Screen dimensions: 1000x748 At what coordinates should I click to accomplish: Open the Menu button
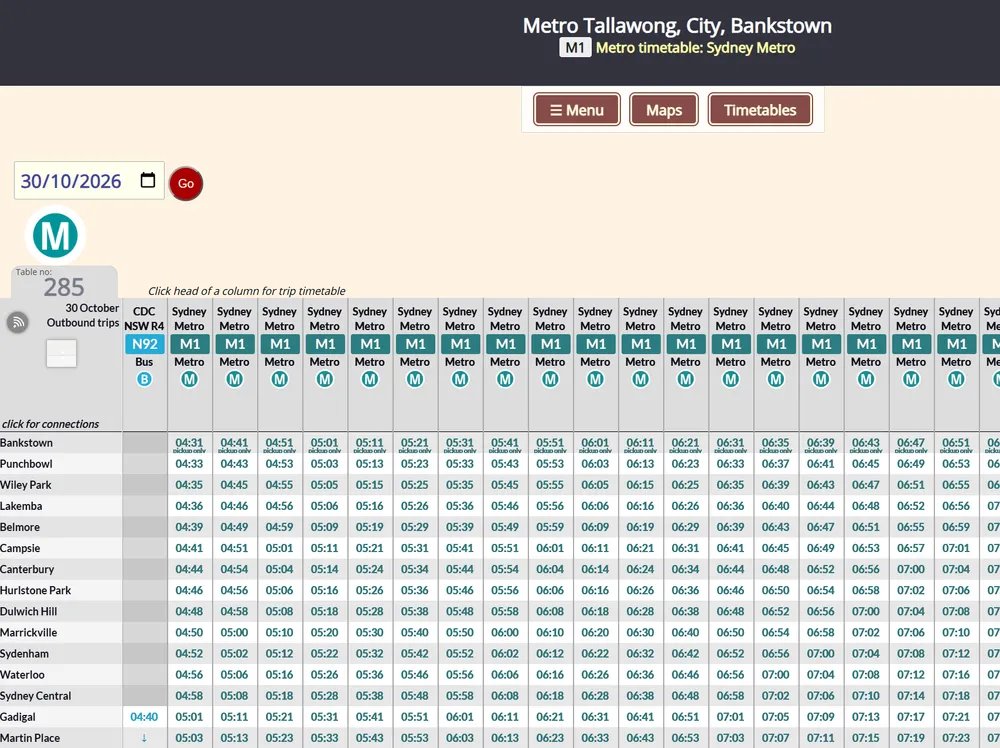point(577,110)
